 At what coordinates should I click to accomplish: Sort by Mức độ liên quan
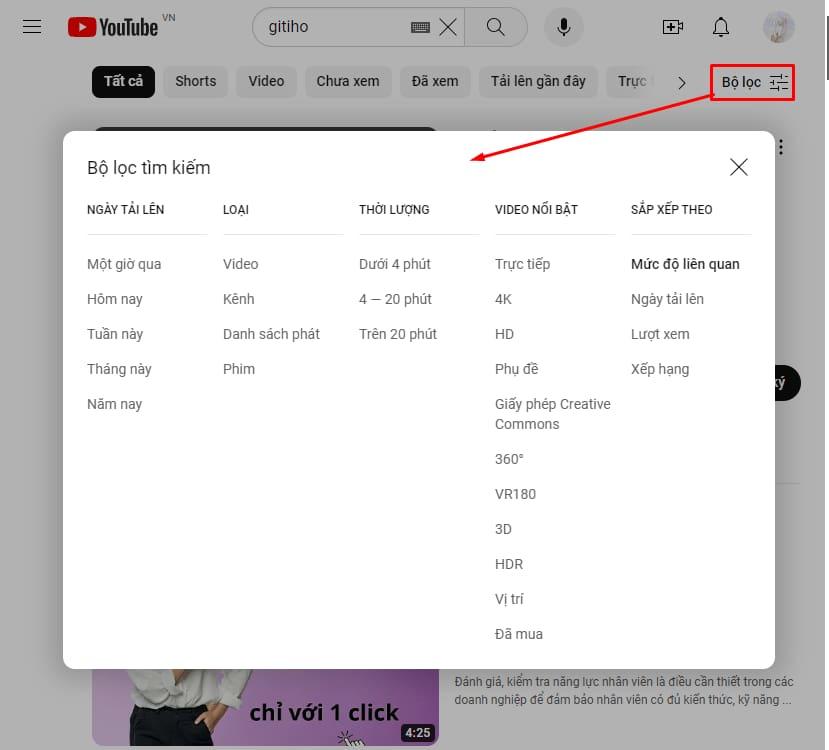685,264
